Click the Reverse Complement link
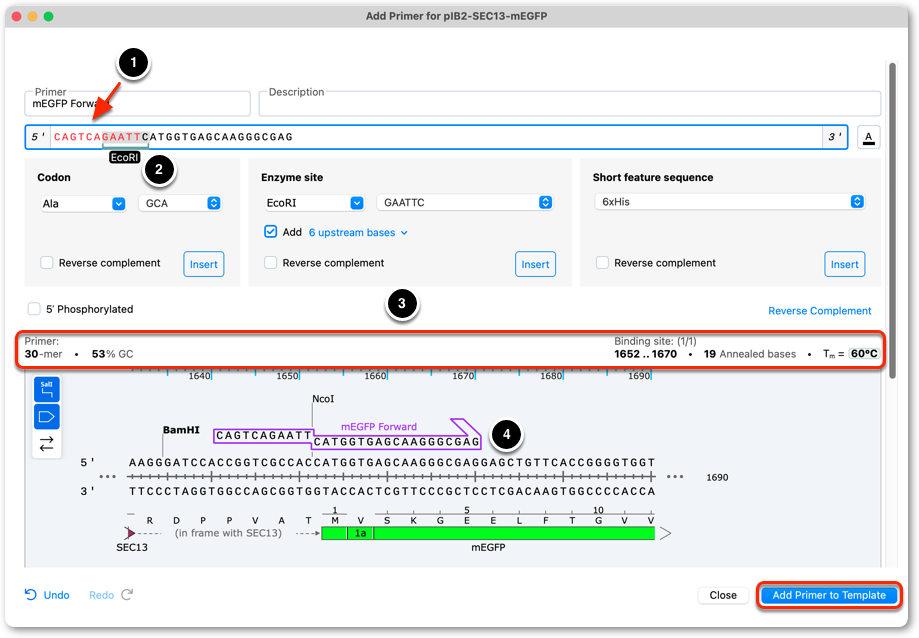 point(819,311)
